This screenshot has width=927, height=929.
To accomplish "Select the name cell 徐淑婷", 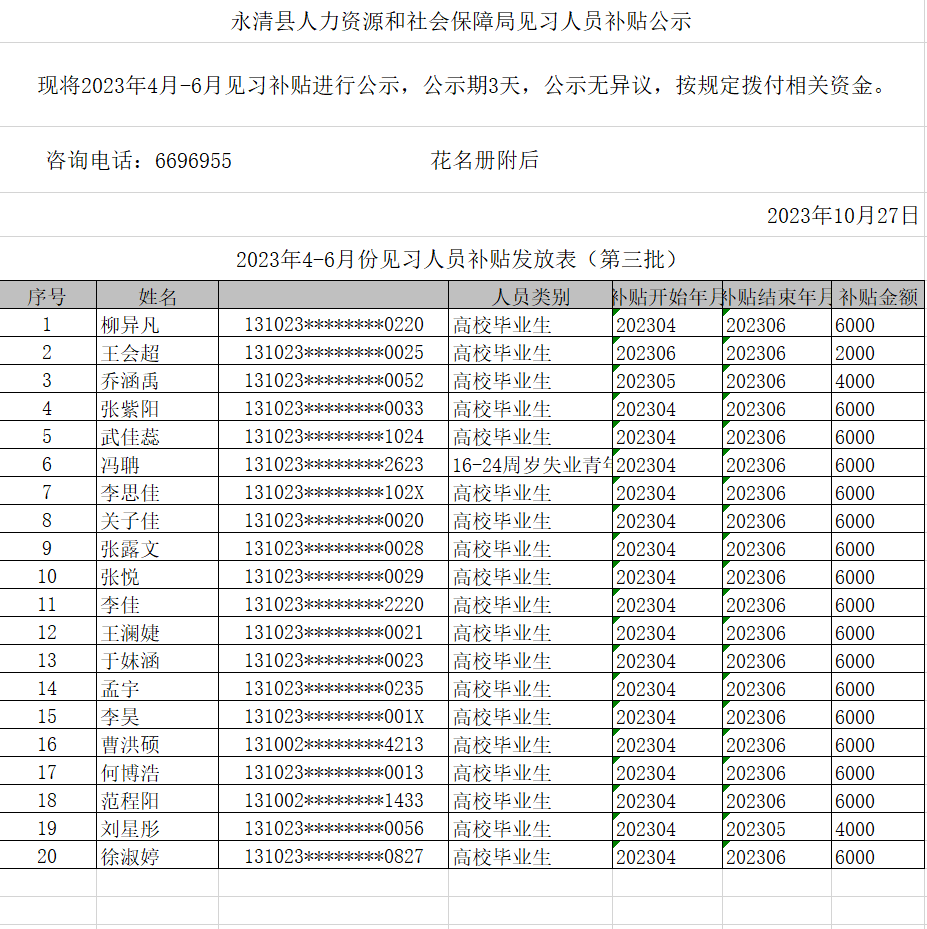I will 158,856.
